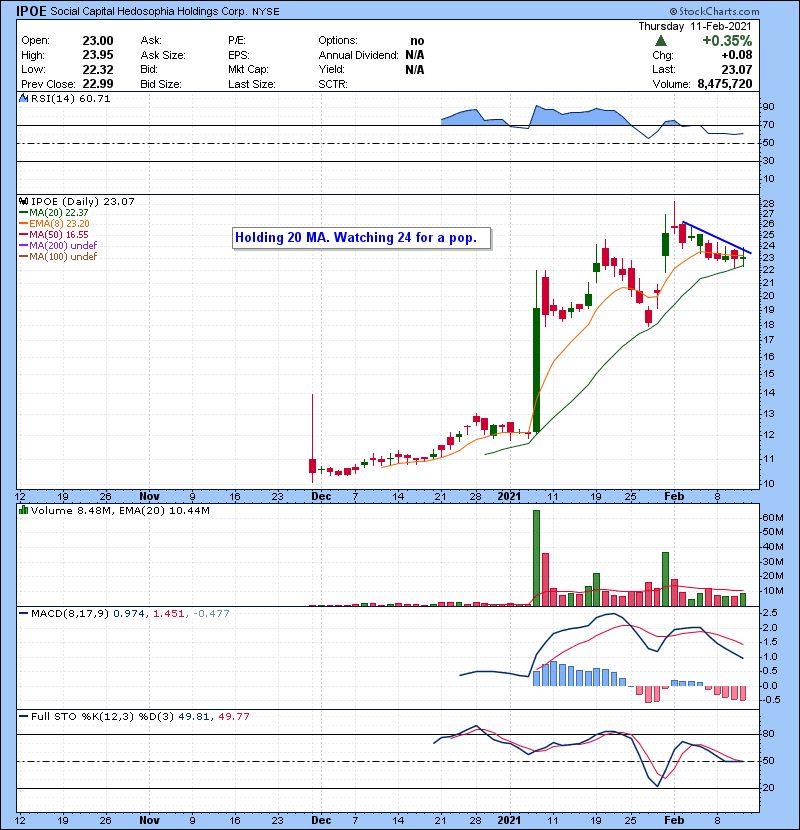800x830 pixels.
Task: Click the date Thursday 11-Feb-2021
Action: point(695,26)
